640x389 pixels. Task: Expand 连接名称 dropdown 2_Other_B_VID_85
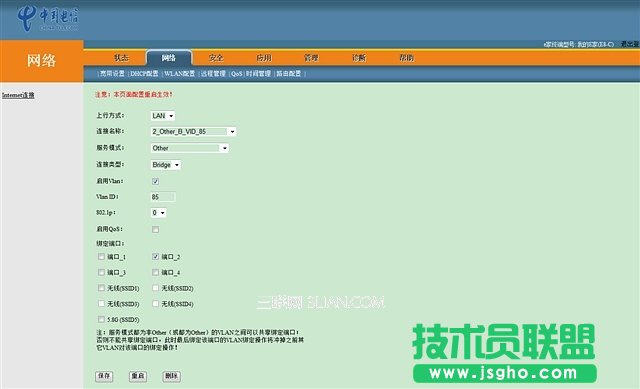tap(193, 131)
